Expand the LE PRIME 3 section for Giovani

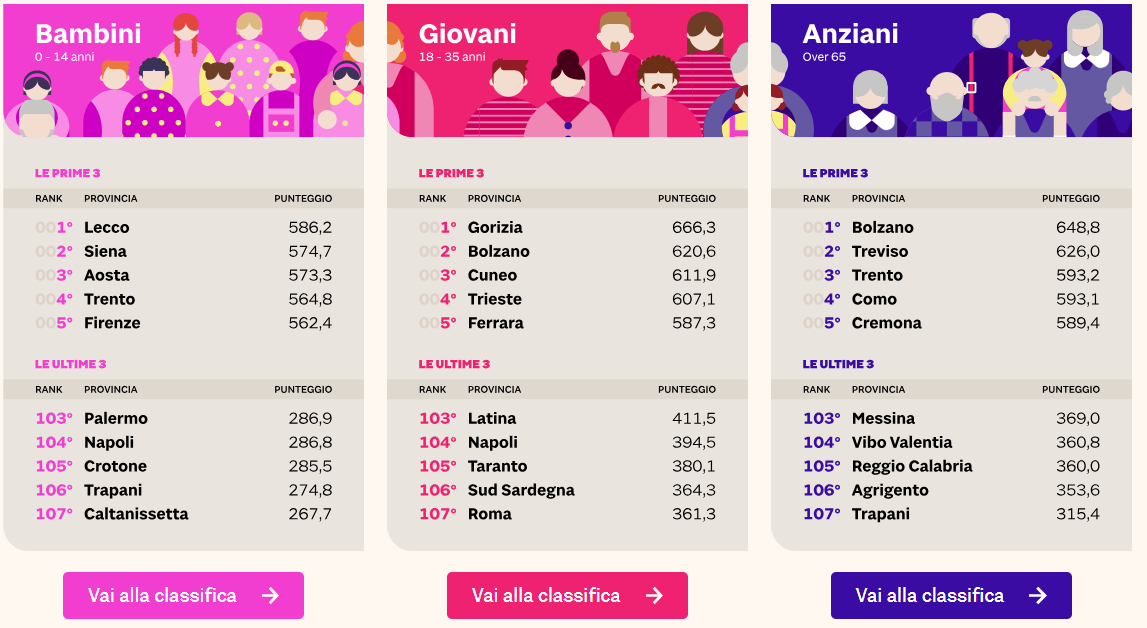(x=453, y=172)
